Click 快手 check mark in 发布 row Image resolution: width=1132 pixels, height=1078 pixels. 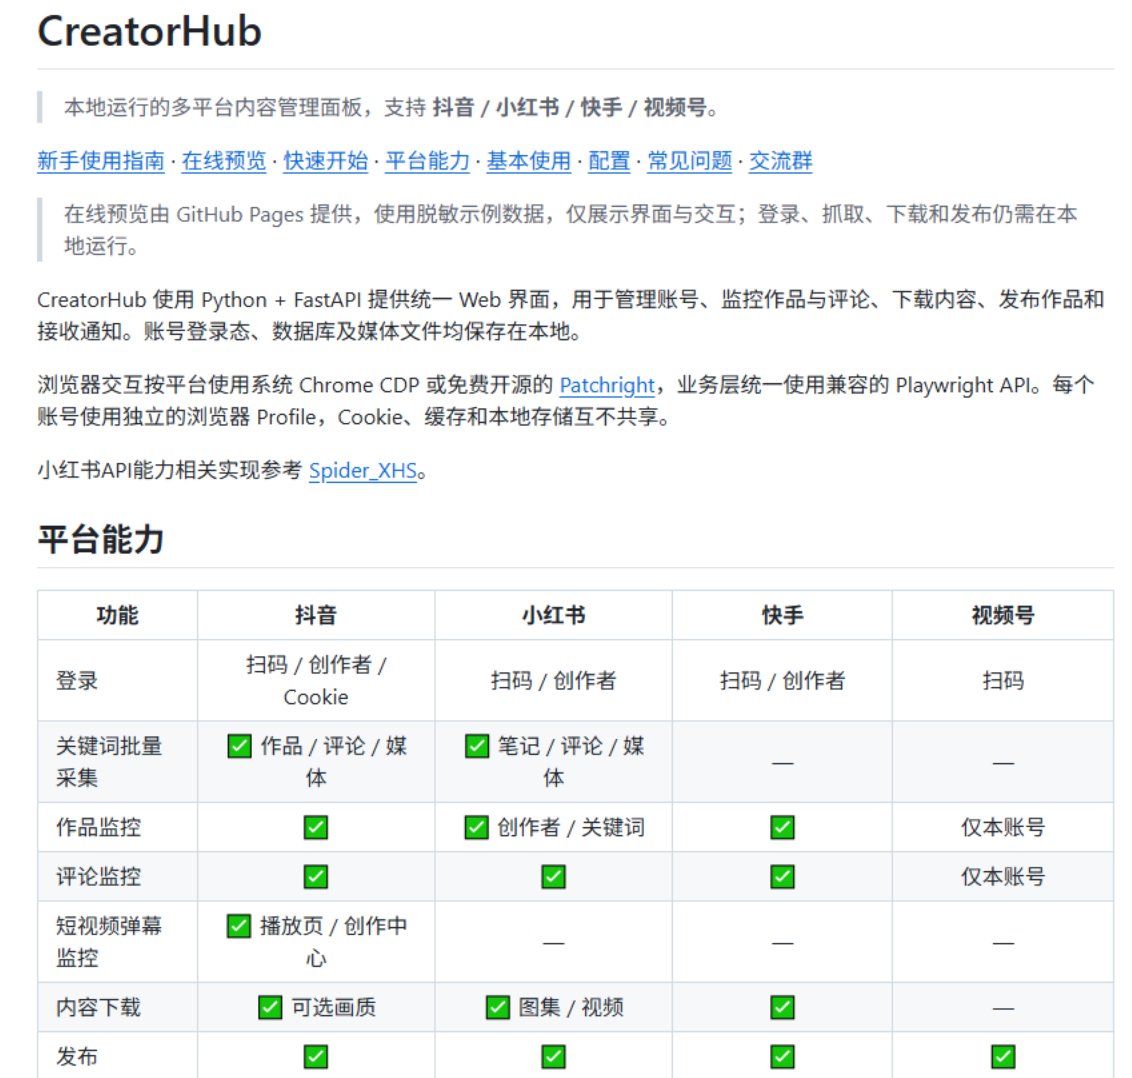783,1056
